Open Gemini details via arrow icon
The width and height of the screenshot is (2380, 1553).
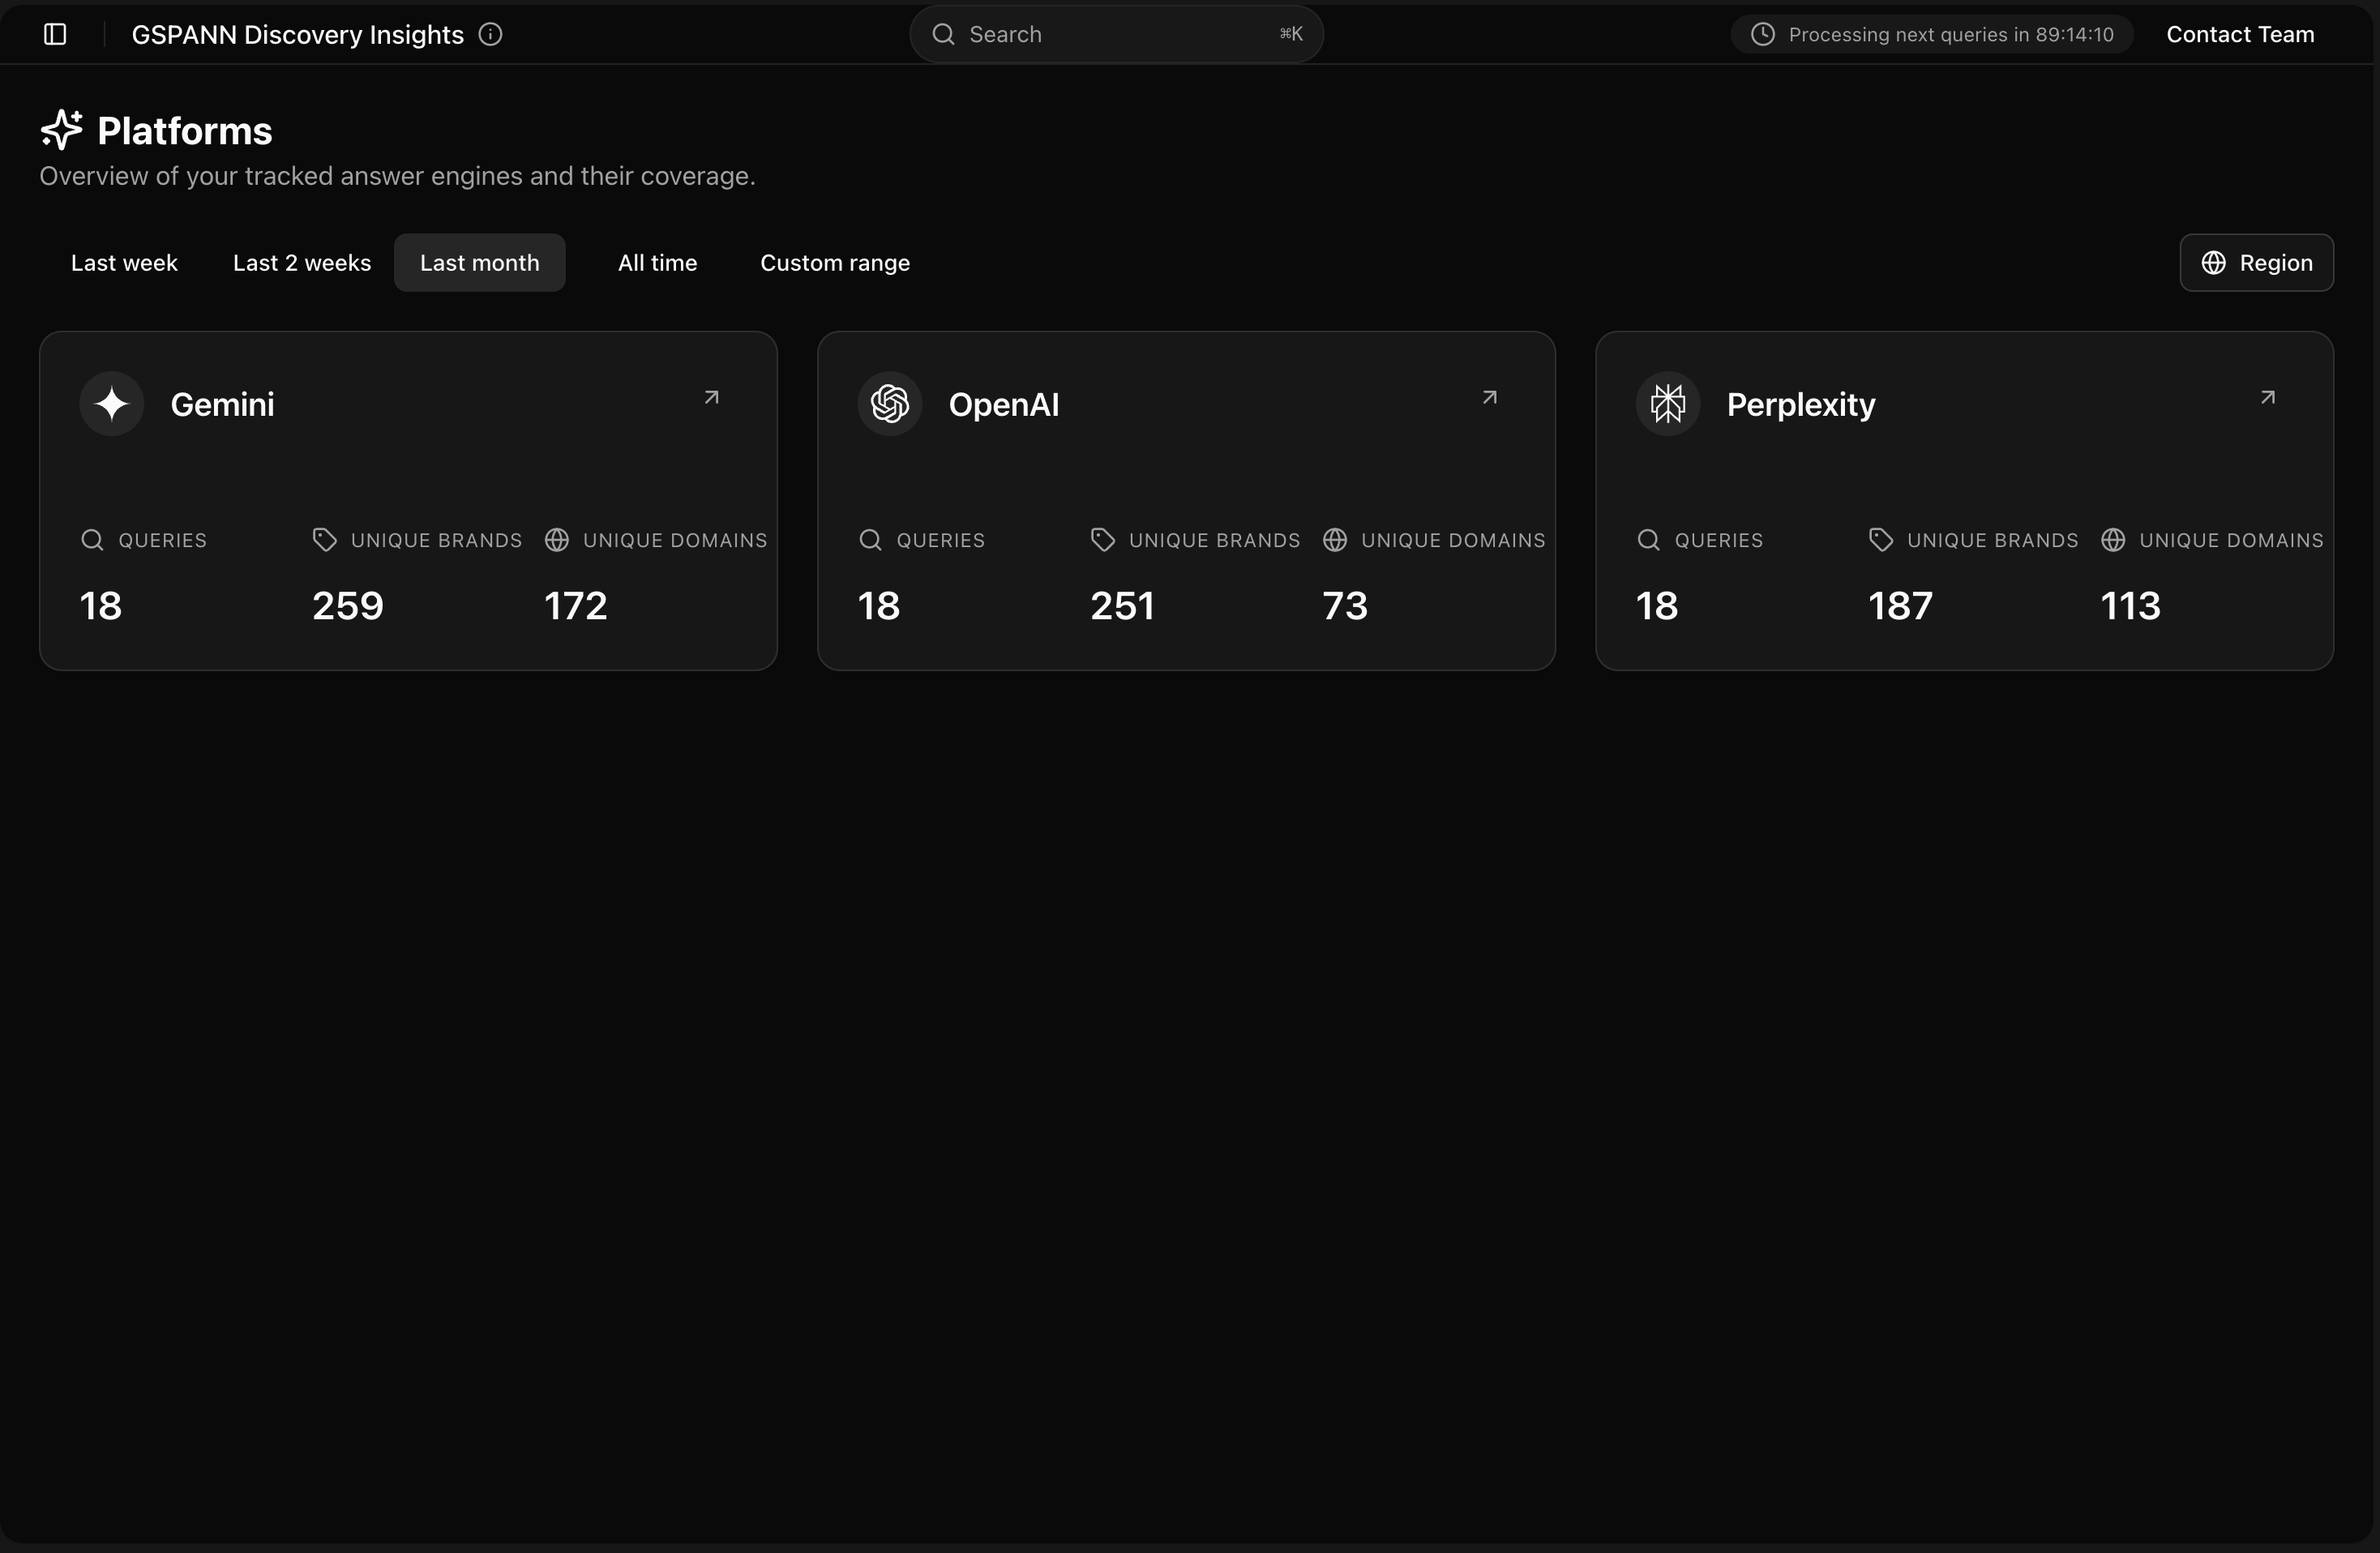[712, 397]
